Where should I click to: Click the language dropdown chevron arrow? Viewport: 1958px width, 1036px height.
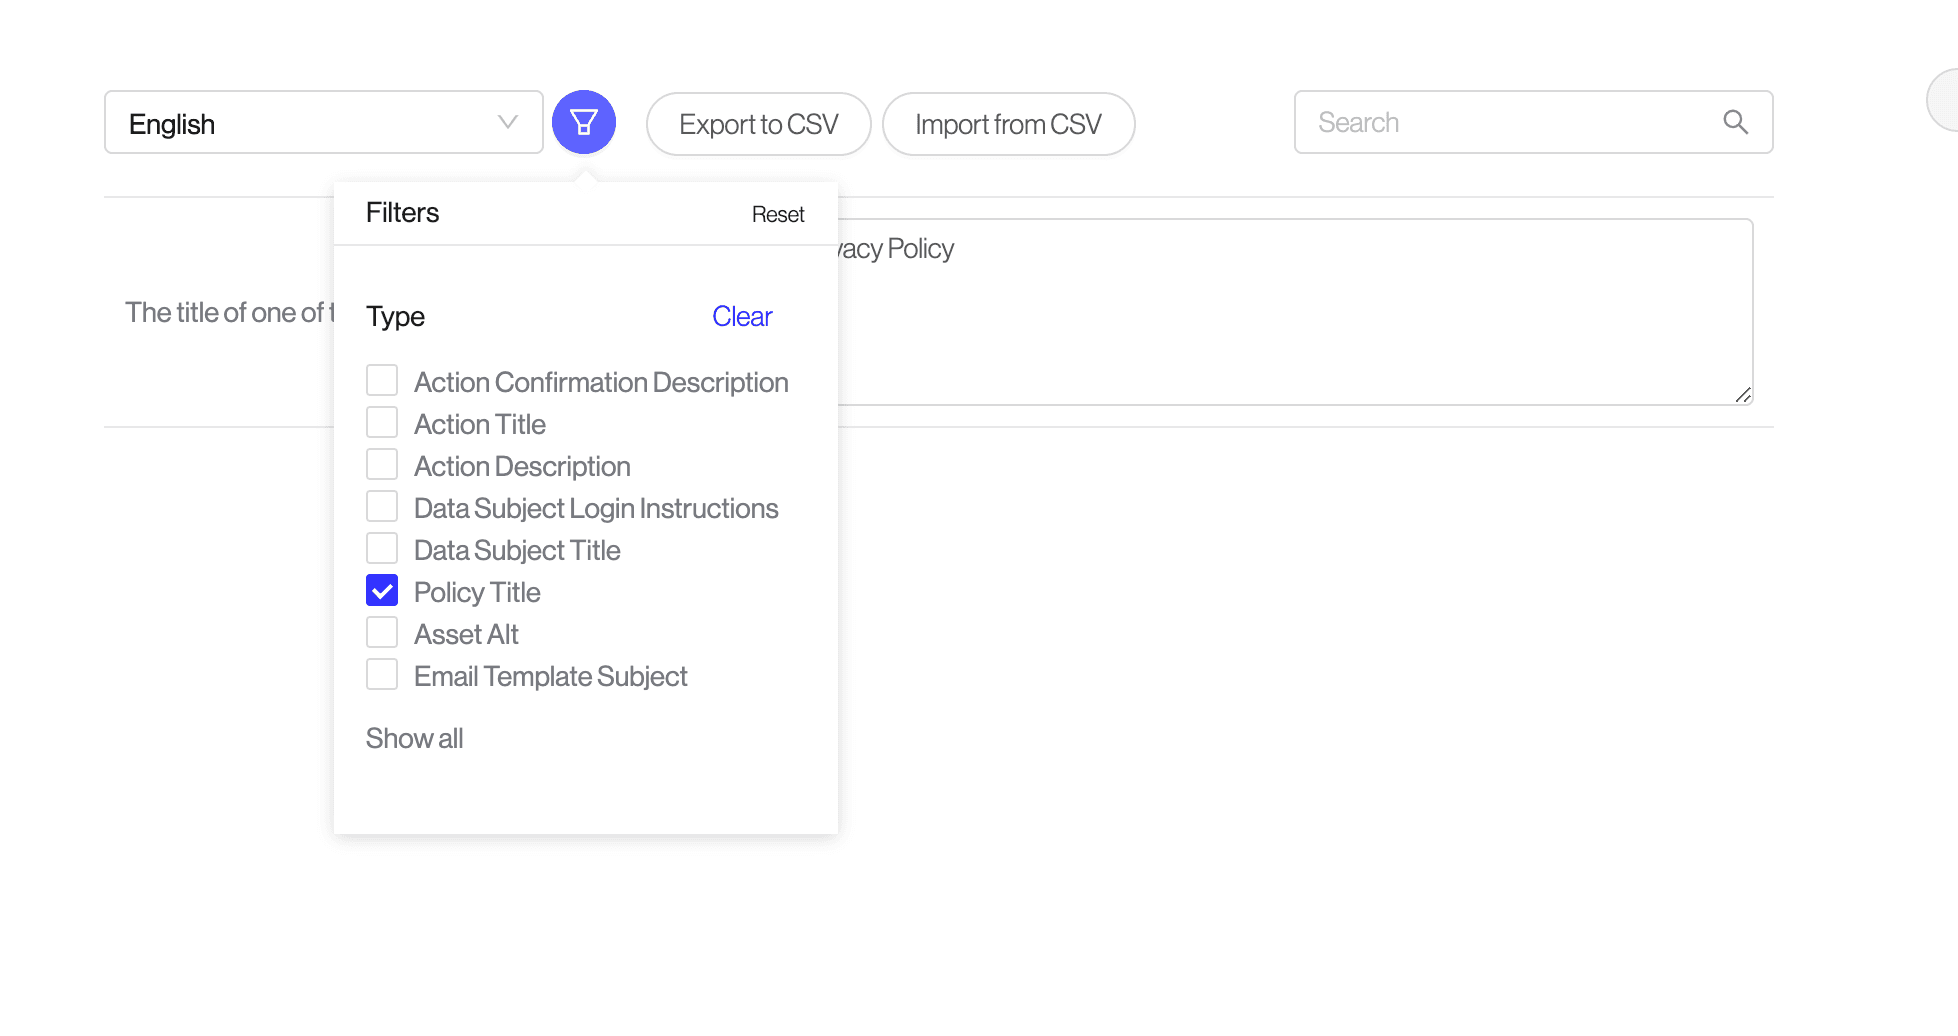[x=508, y=122]
